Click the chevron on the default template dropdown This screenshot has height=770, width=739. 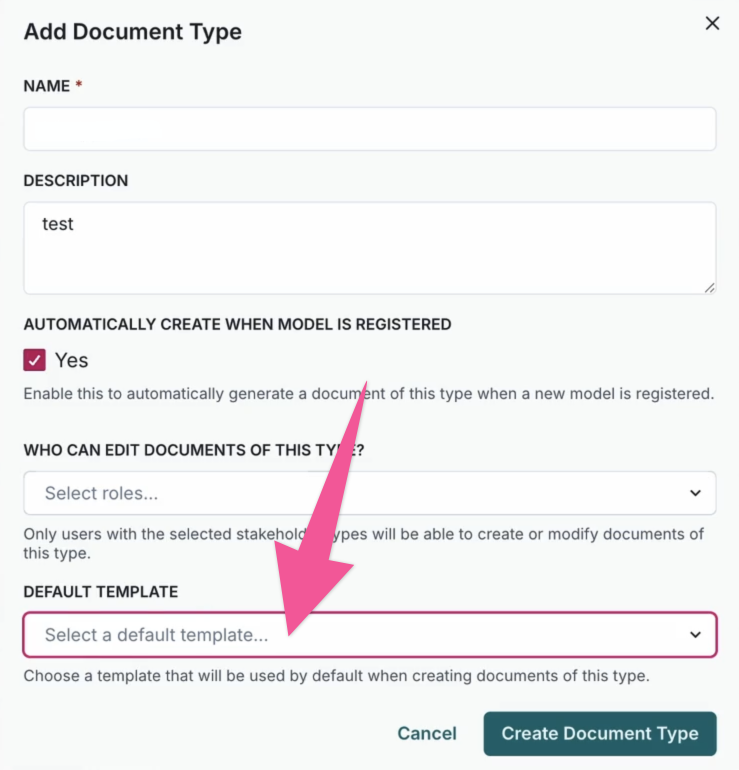pos(696,635)
